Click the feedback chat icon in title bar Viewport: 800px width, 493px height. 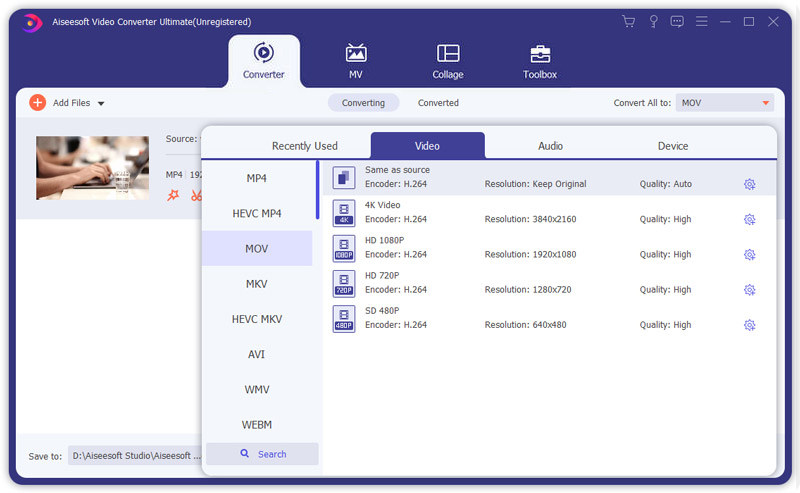tap(677, 21)
